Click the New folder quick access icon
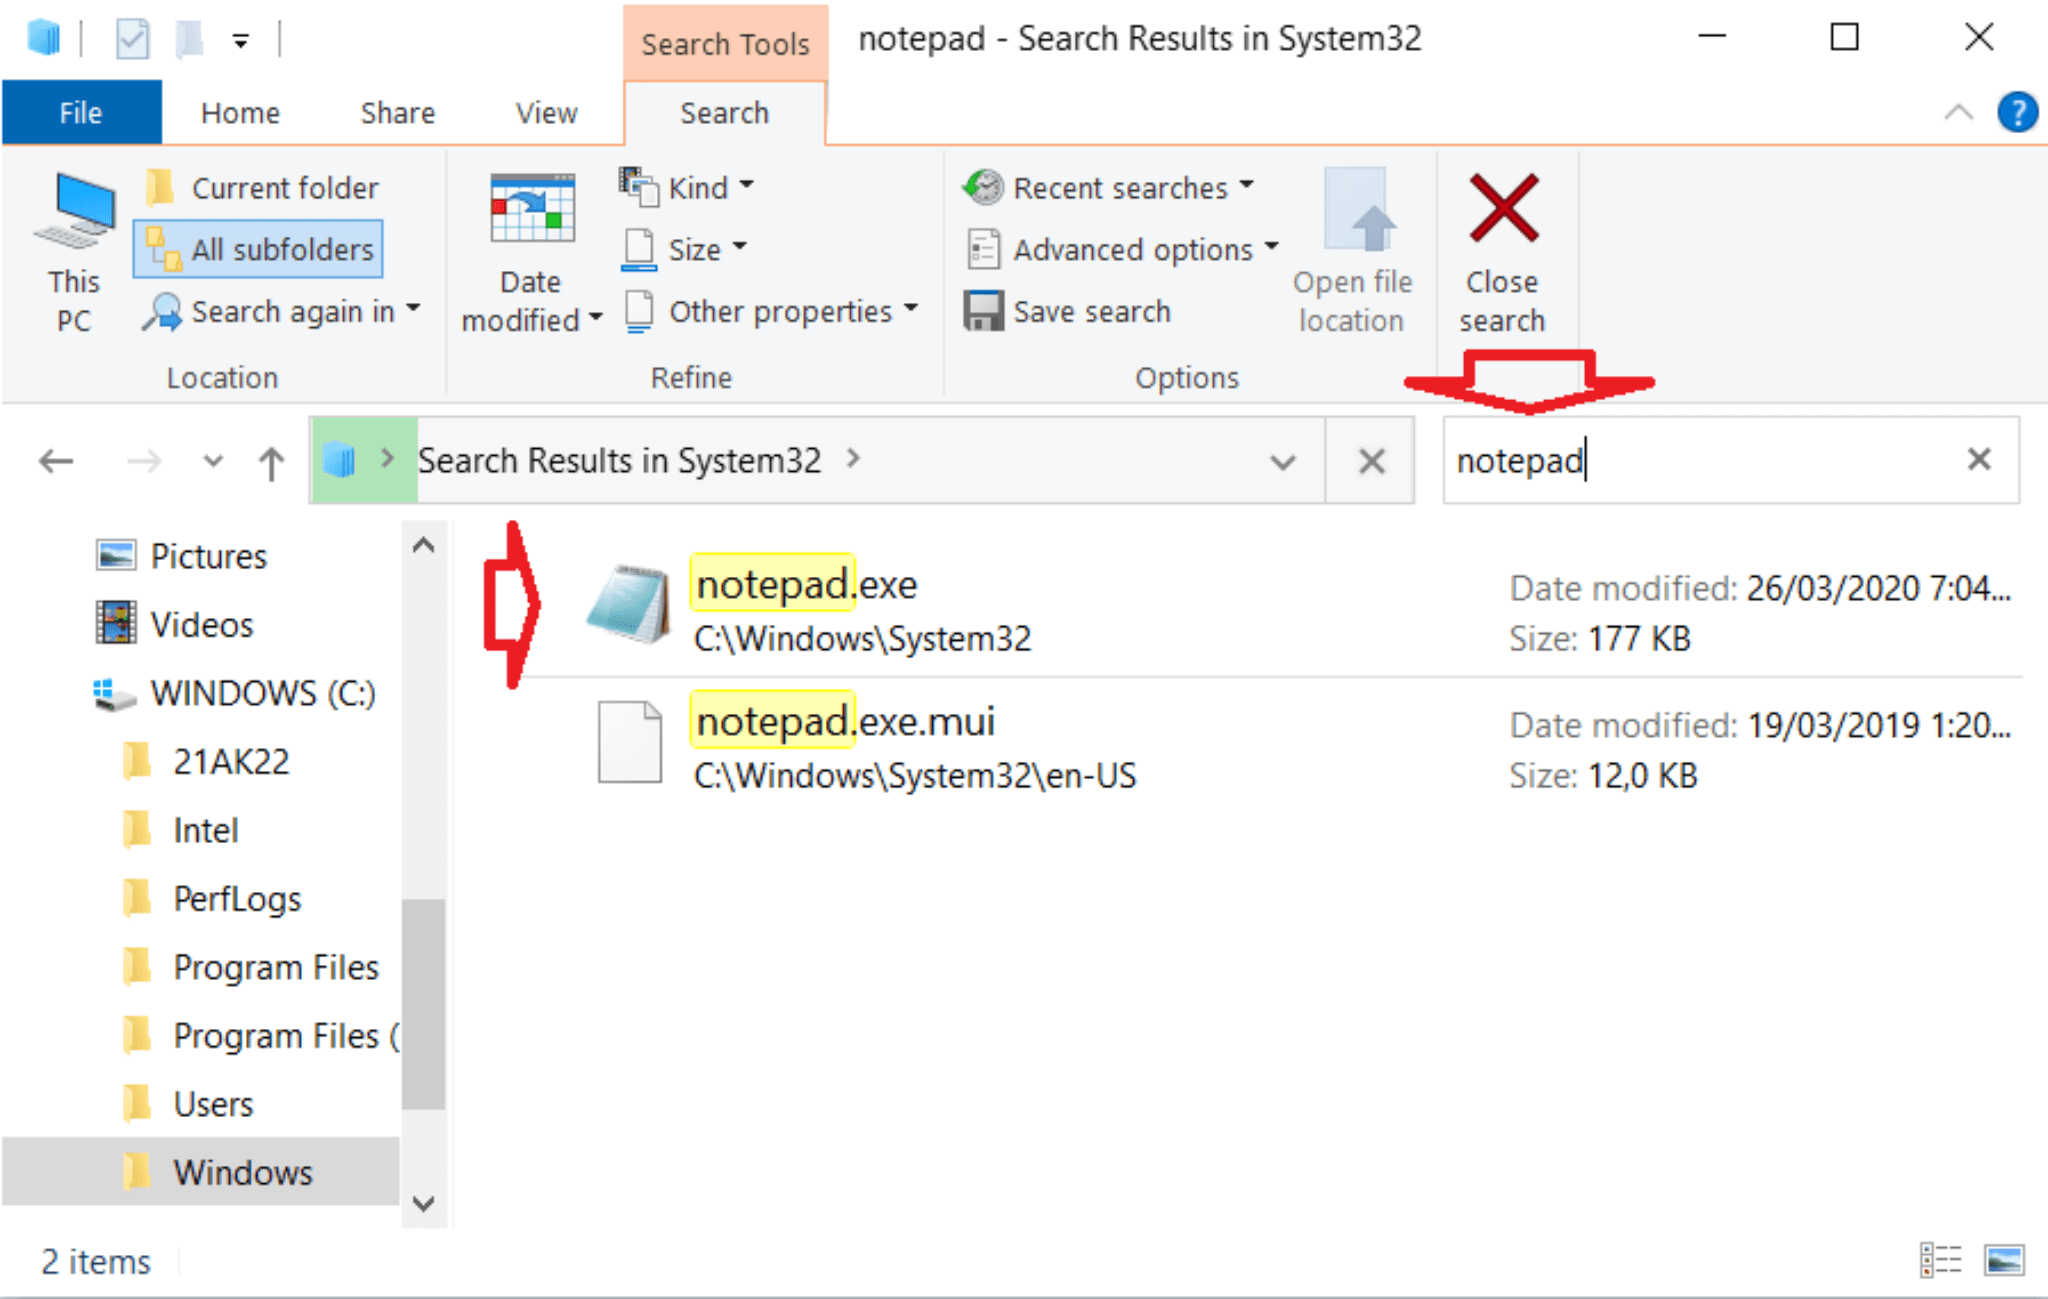The width and height of the screenshot is (2048, 1299). pos(189,39)
